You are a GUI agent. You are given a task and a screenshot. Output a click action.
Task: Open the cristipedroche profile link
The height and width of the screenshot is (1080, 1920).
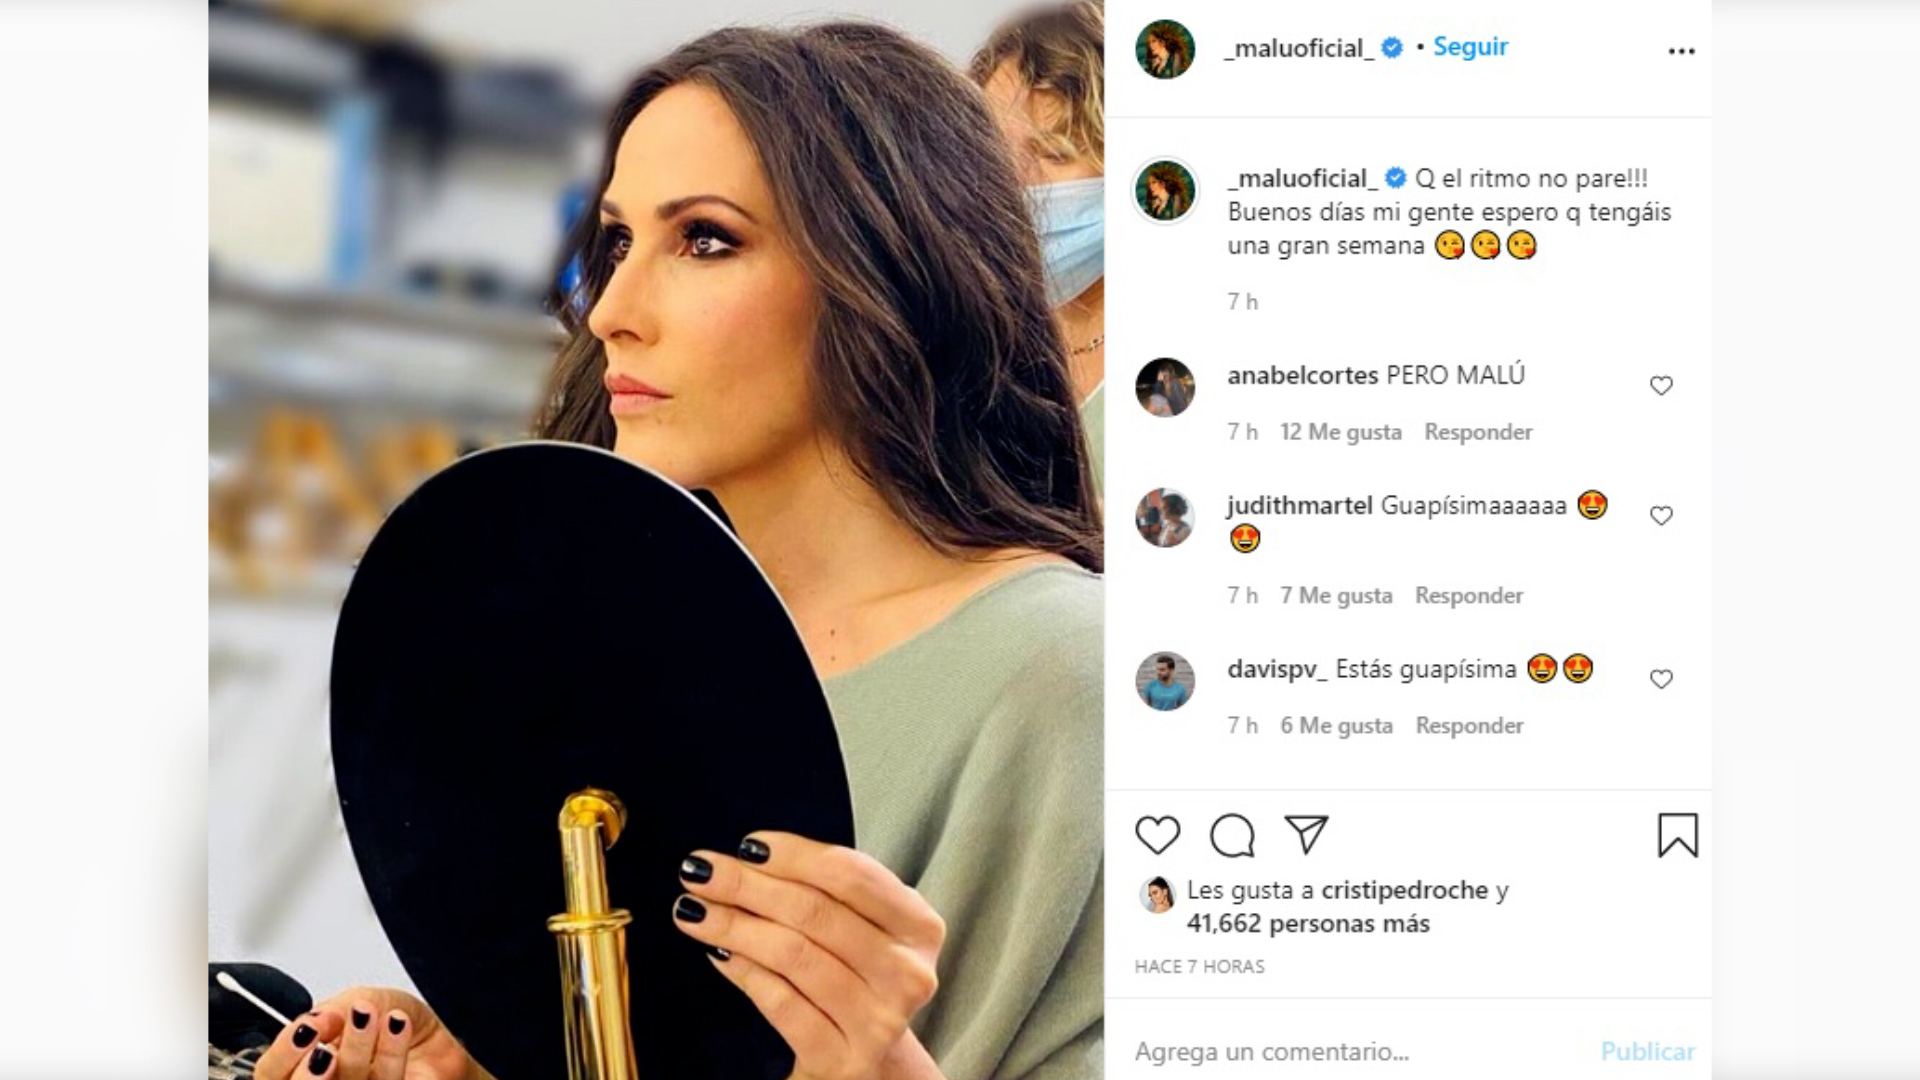[1405, 890]
